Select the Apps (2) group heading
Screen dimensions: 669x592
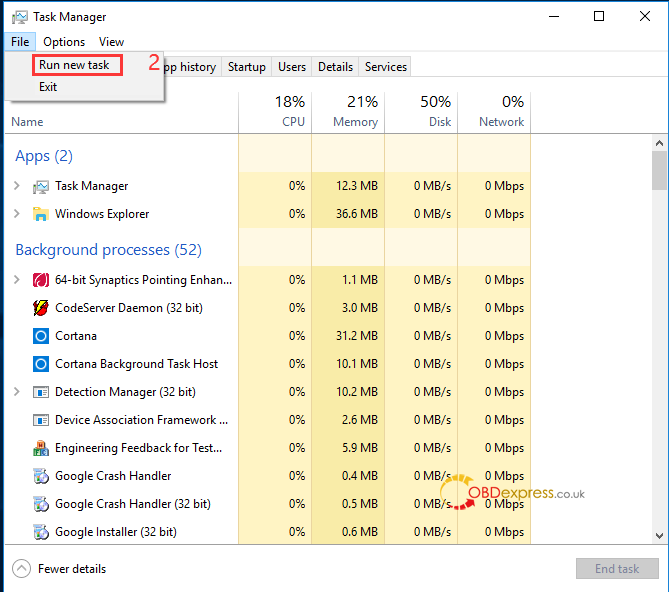click(x=44, y=156)
